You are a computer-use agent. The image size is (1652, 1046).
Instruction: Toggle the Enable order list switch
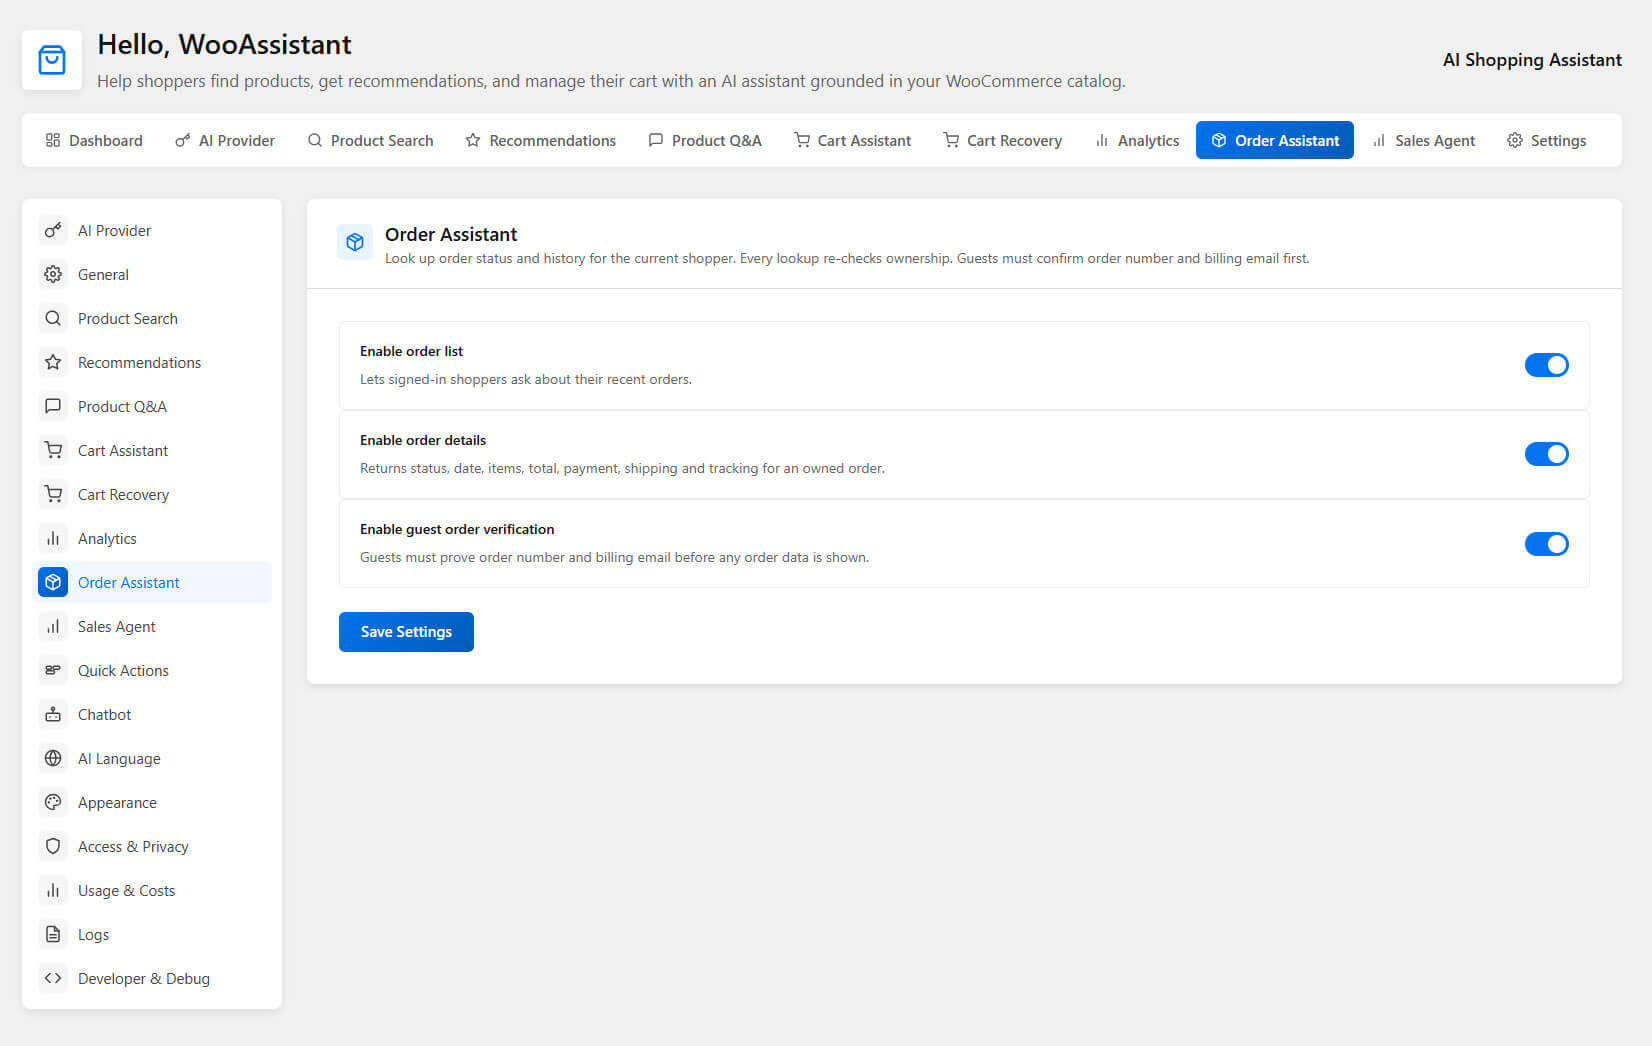tap(1546, 365)
